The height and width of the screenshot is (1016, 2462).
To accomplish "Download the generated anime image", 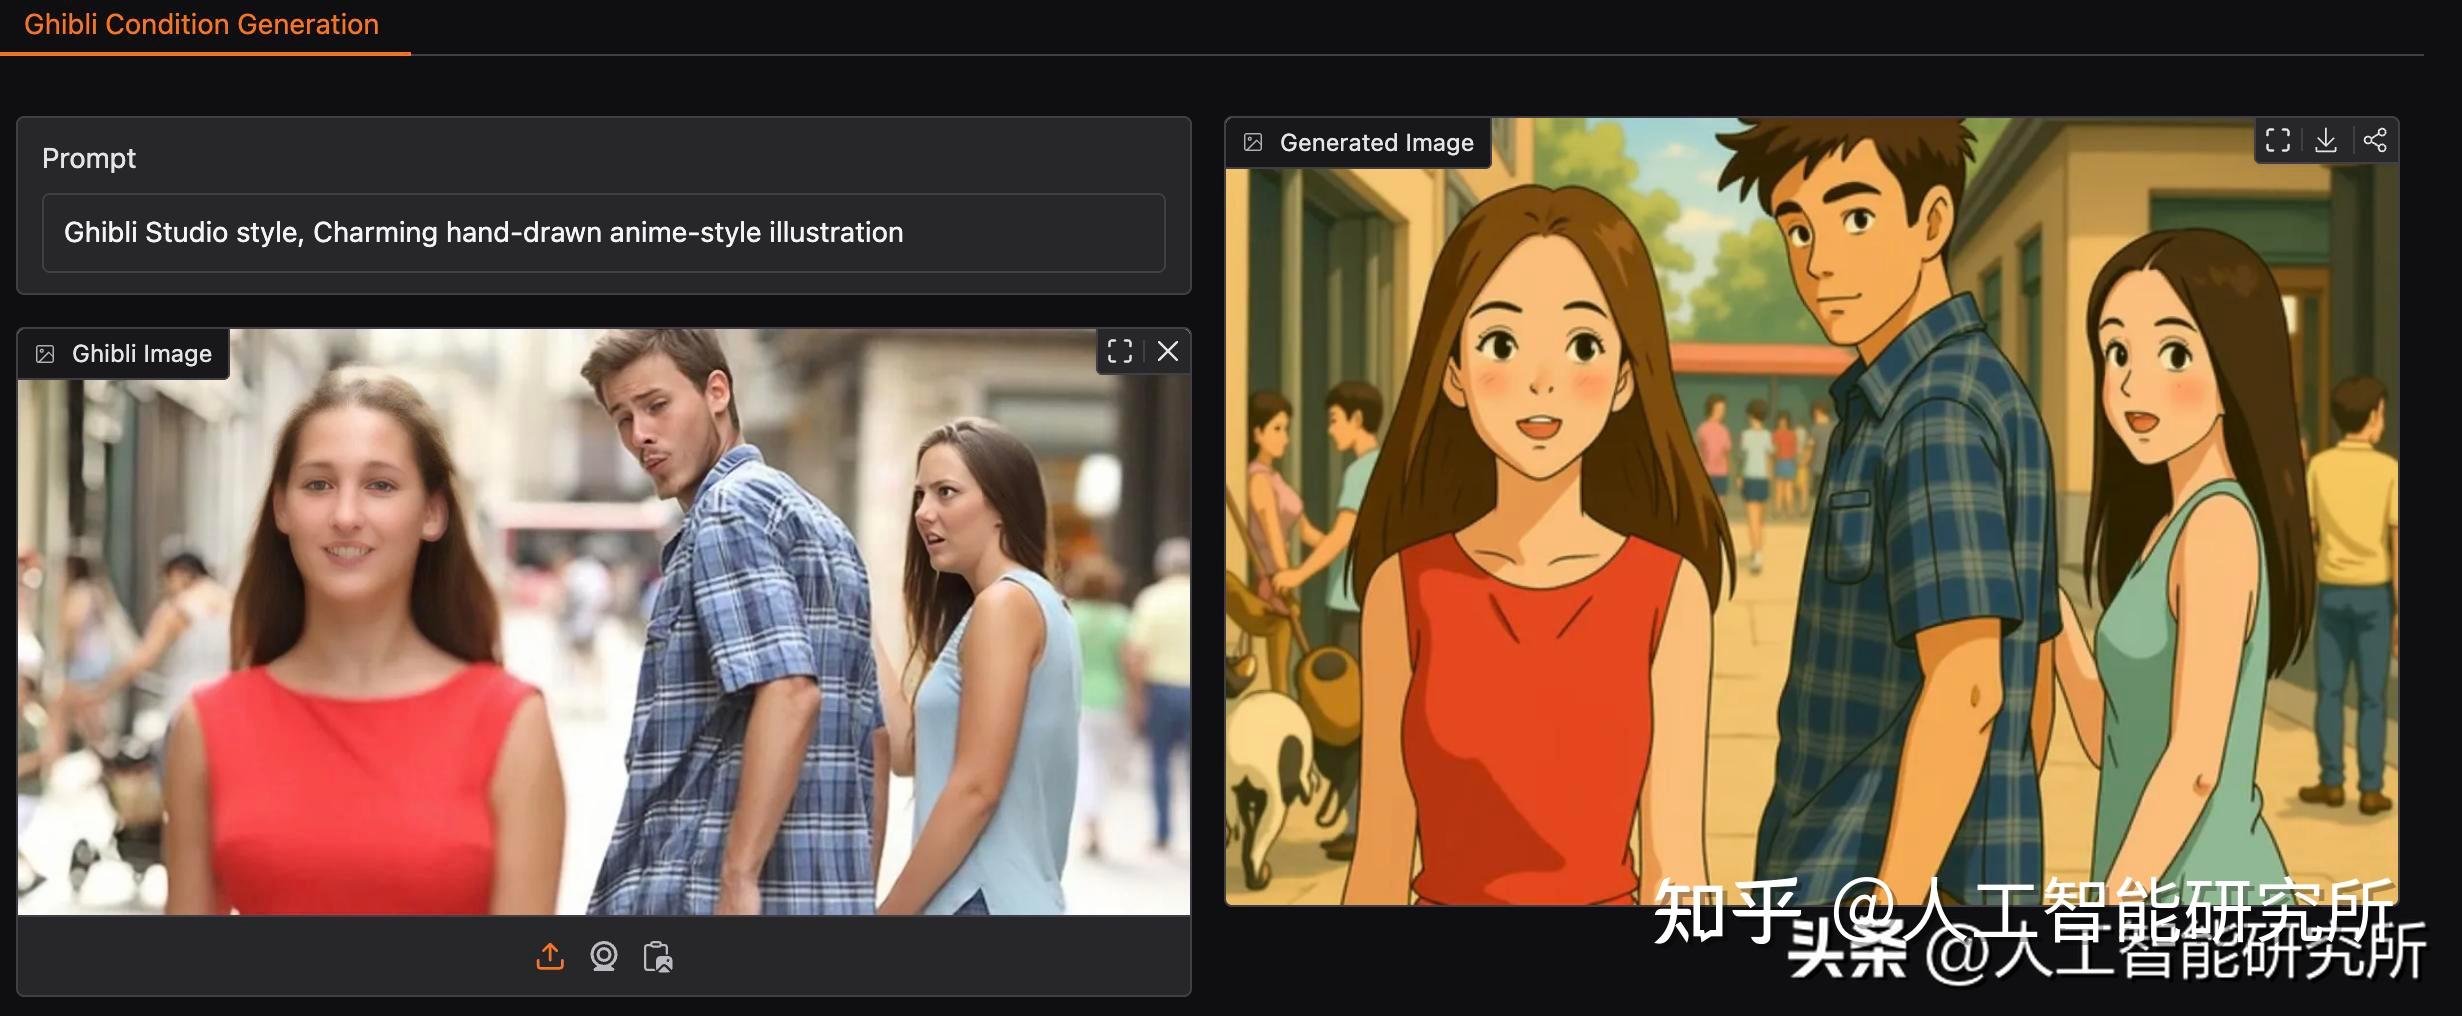I will 2327,140.
